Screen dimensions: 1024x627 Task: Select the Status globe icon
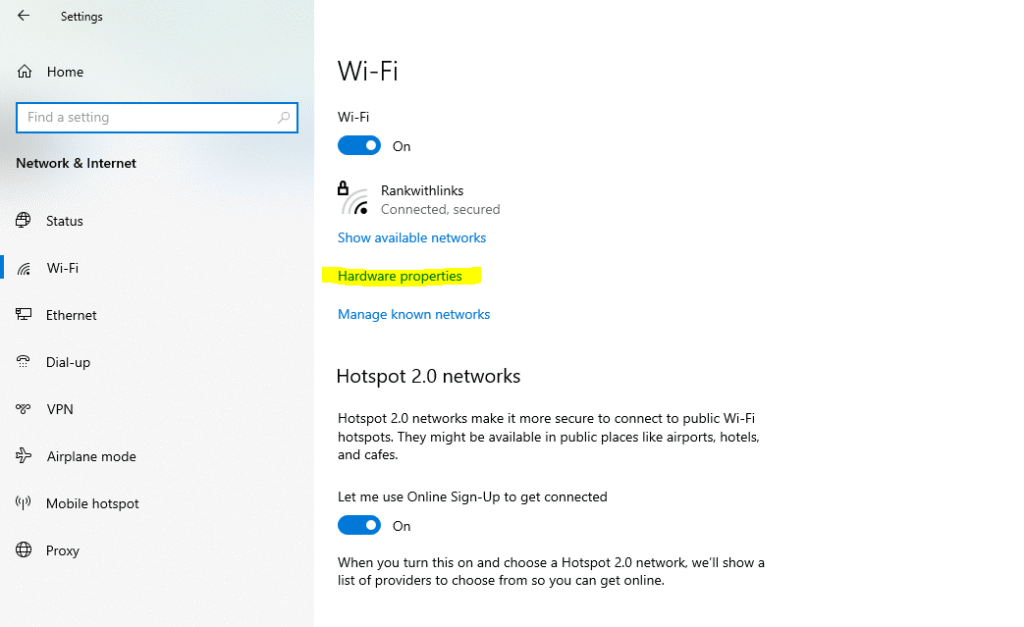(x=24, y=221)
